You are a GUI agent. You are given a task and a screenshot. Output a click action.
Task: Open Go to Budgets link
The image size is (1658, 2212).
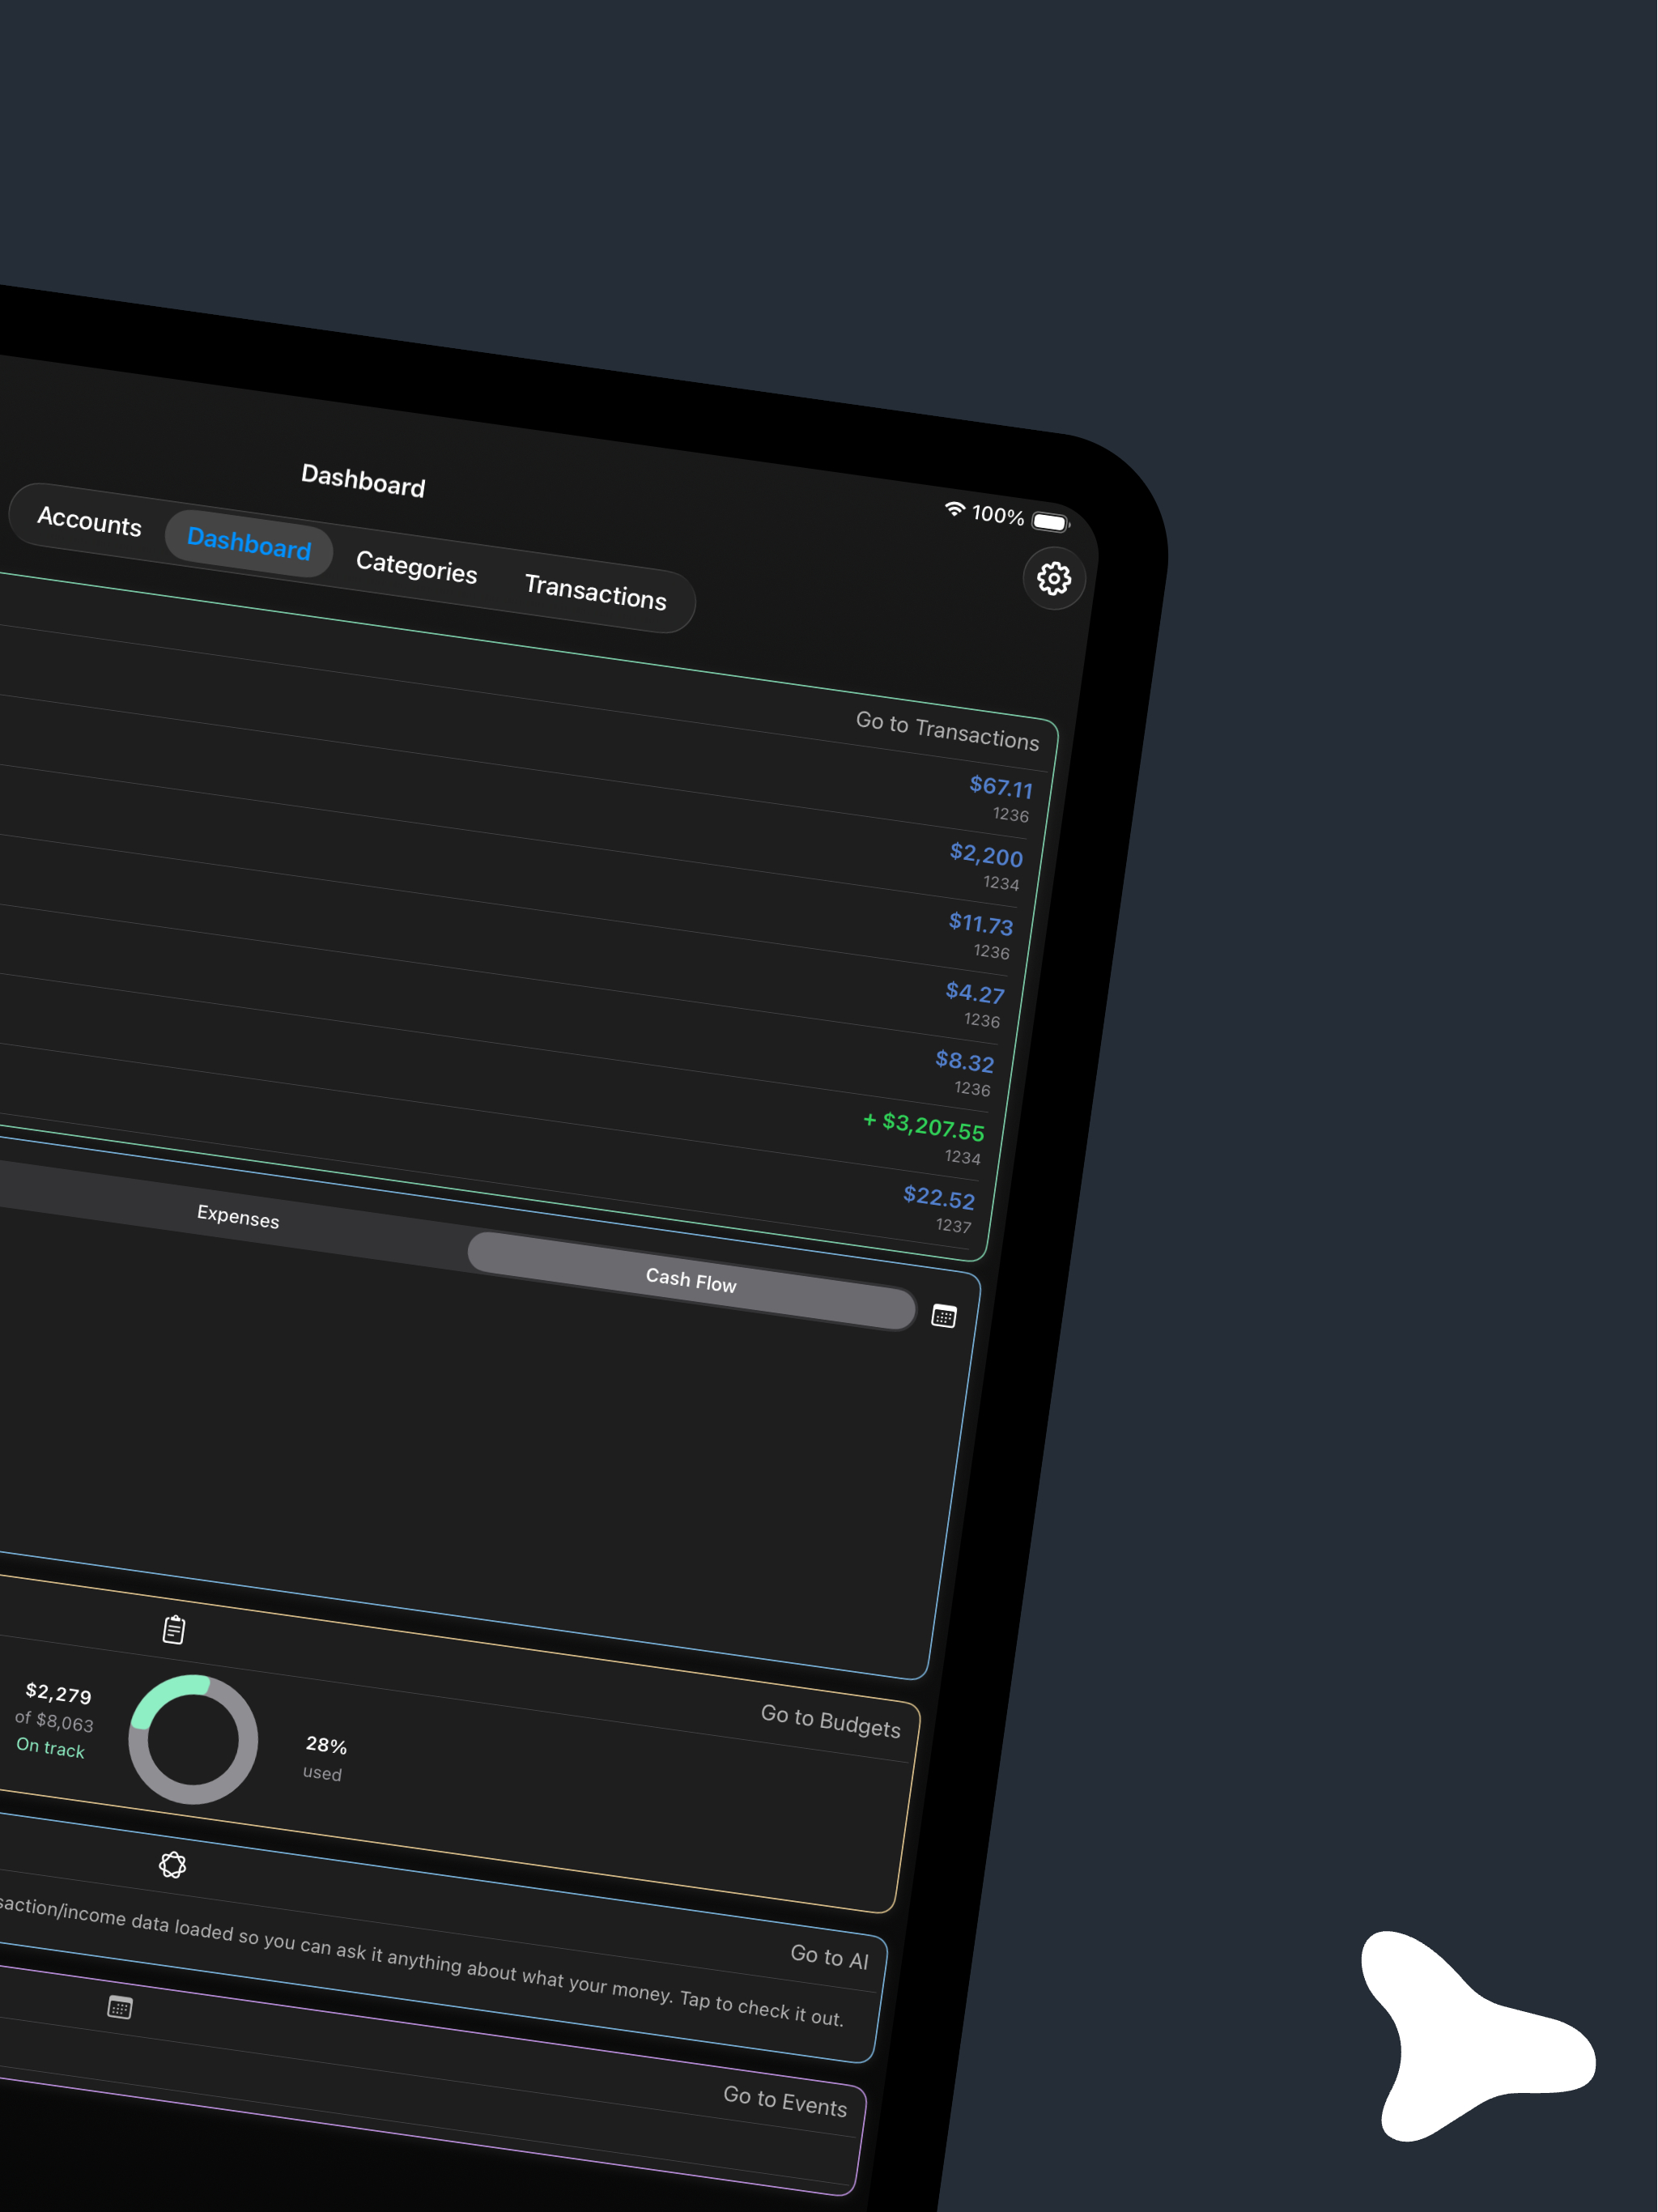coord(830,1721)
